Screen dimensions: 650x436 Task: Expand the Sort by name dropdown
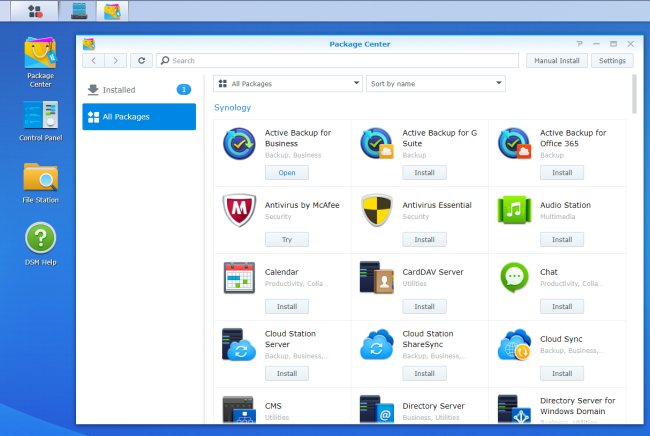pos(435,83)
